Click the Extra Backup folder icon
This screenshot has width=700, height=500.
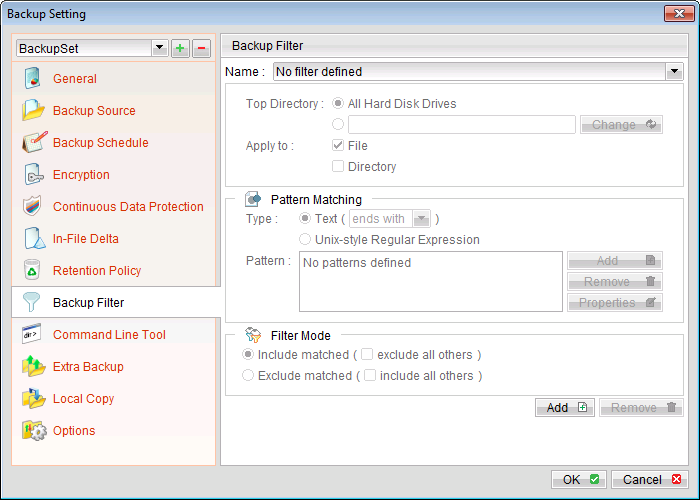click(33, 366)
